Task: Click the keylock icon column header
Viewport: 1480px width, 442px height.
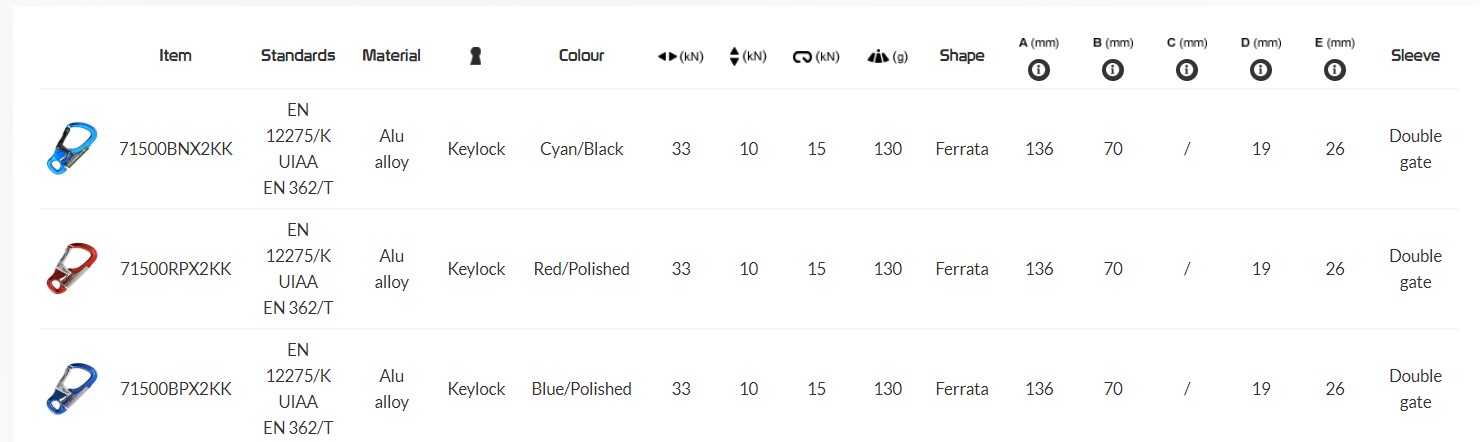Action: pos(476,56)
